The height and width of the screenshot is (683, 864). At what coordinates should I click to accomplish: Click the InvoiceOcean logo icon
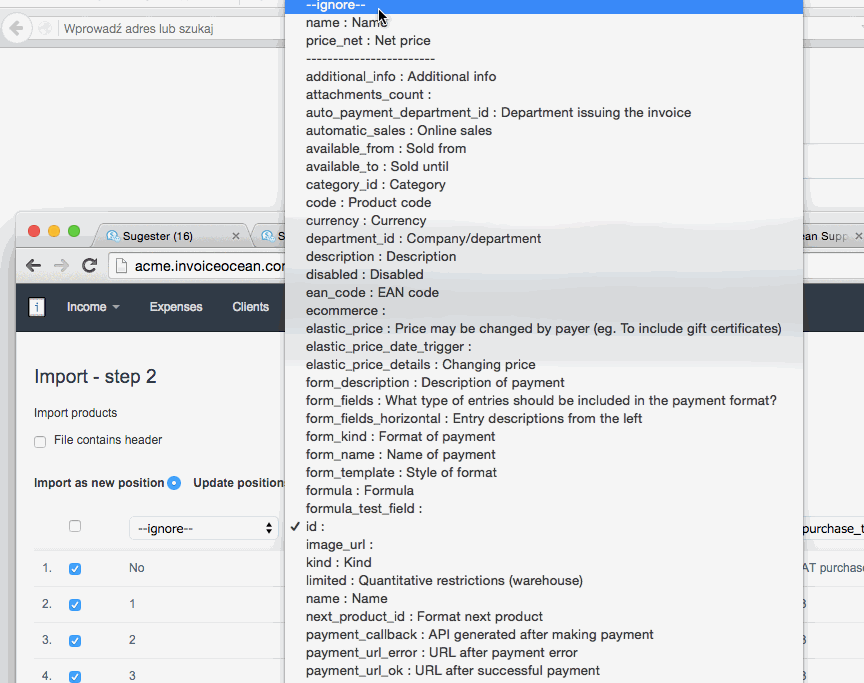click(x=36, y=307)
